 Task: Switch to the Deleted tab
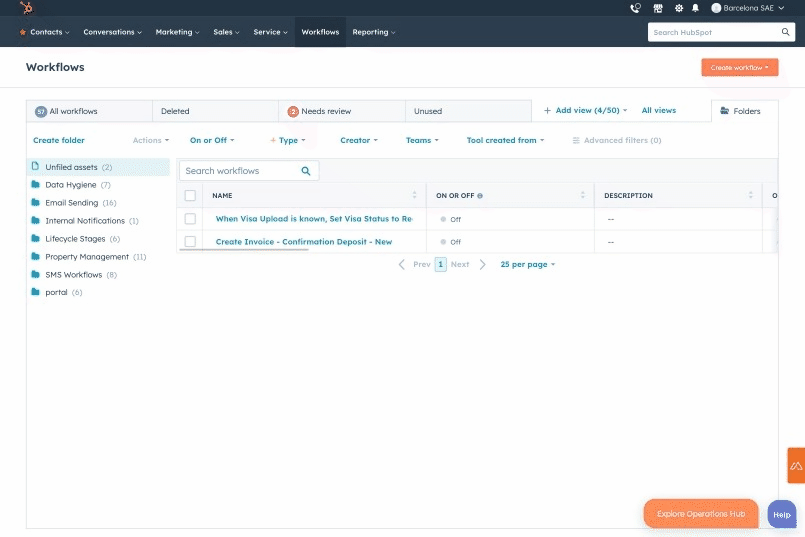tap(216, 111)
